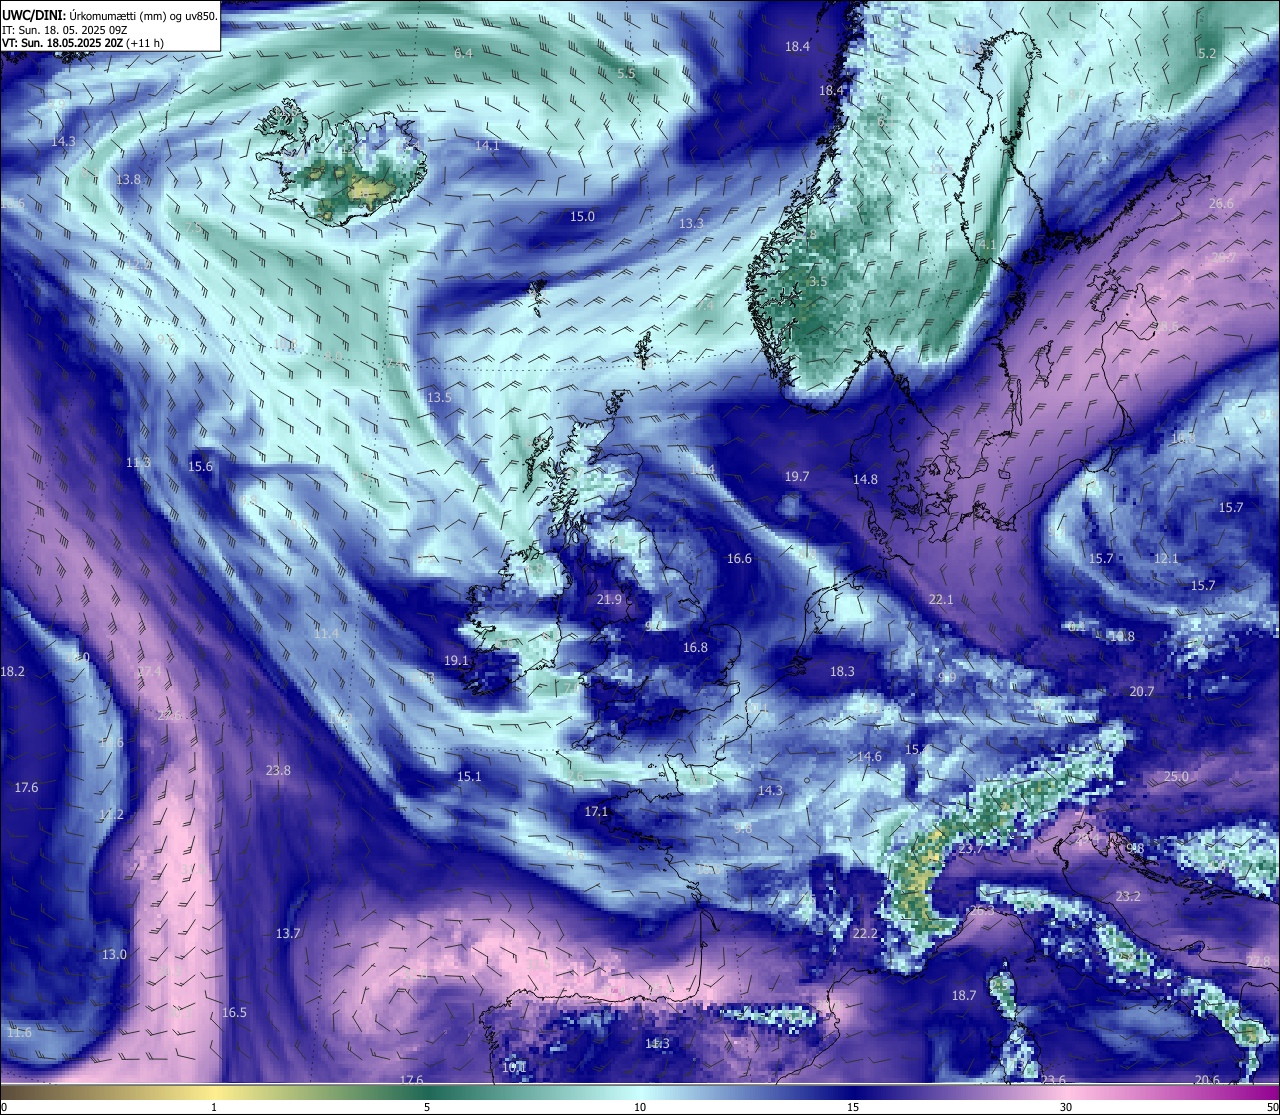
Task: Click the '25.0' value label
Action: click(x=1176, y=777)
